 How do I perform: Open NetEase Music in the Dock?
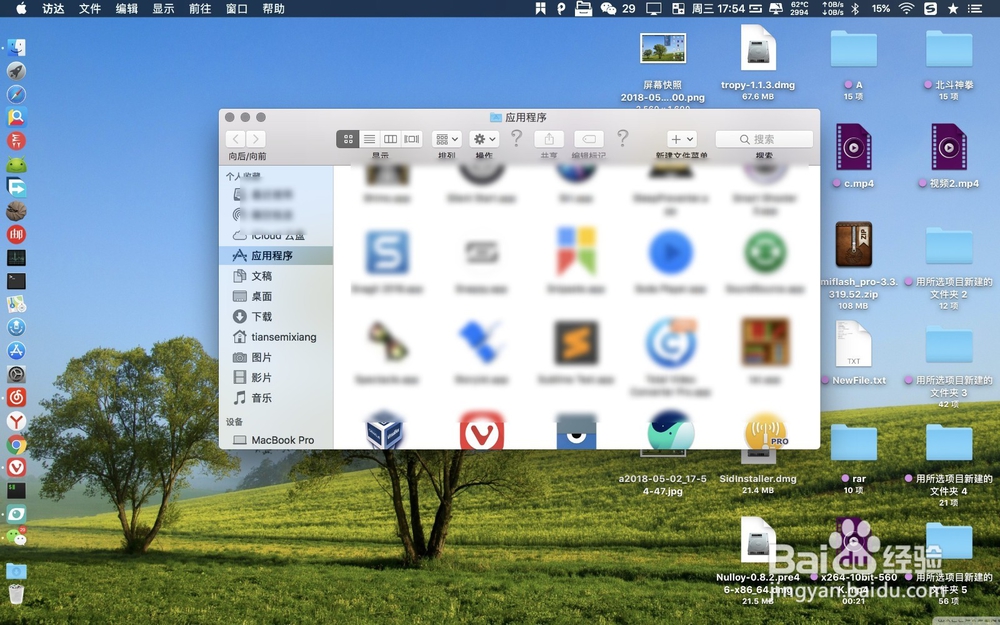pos(16,397)
